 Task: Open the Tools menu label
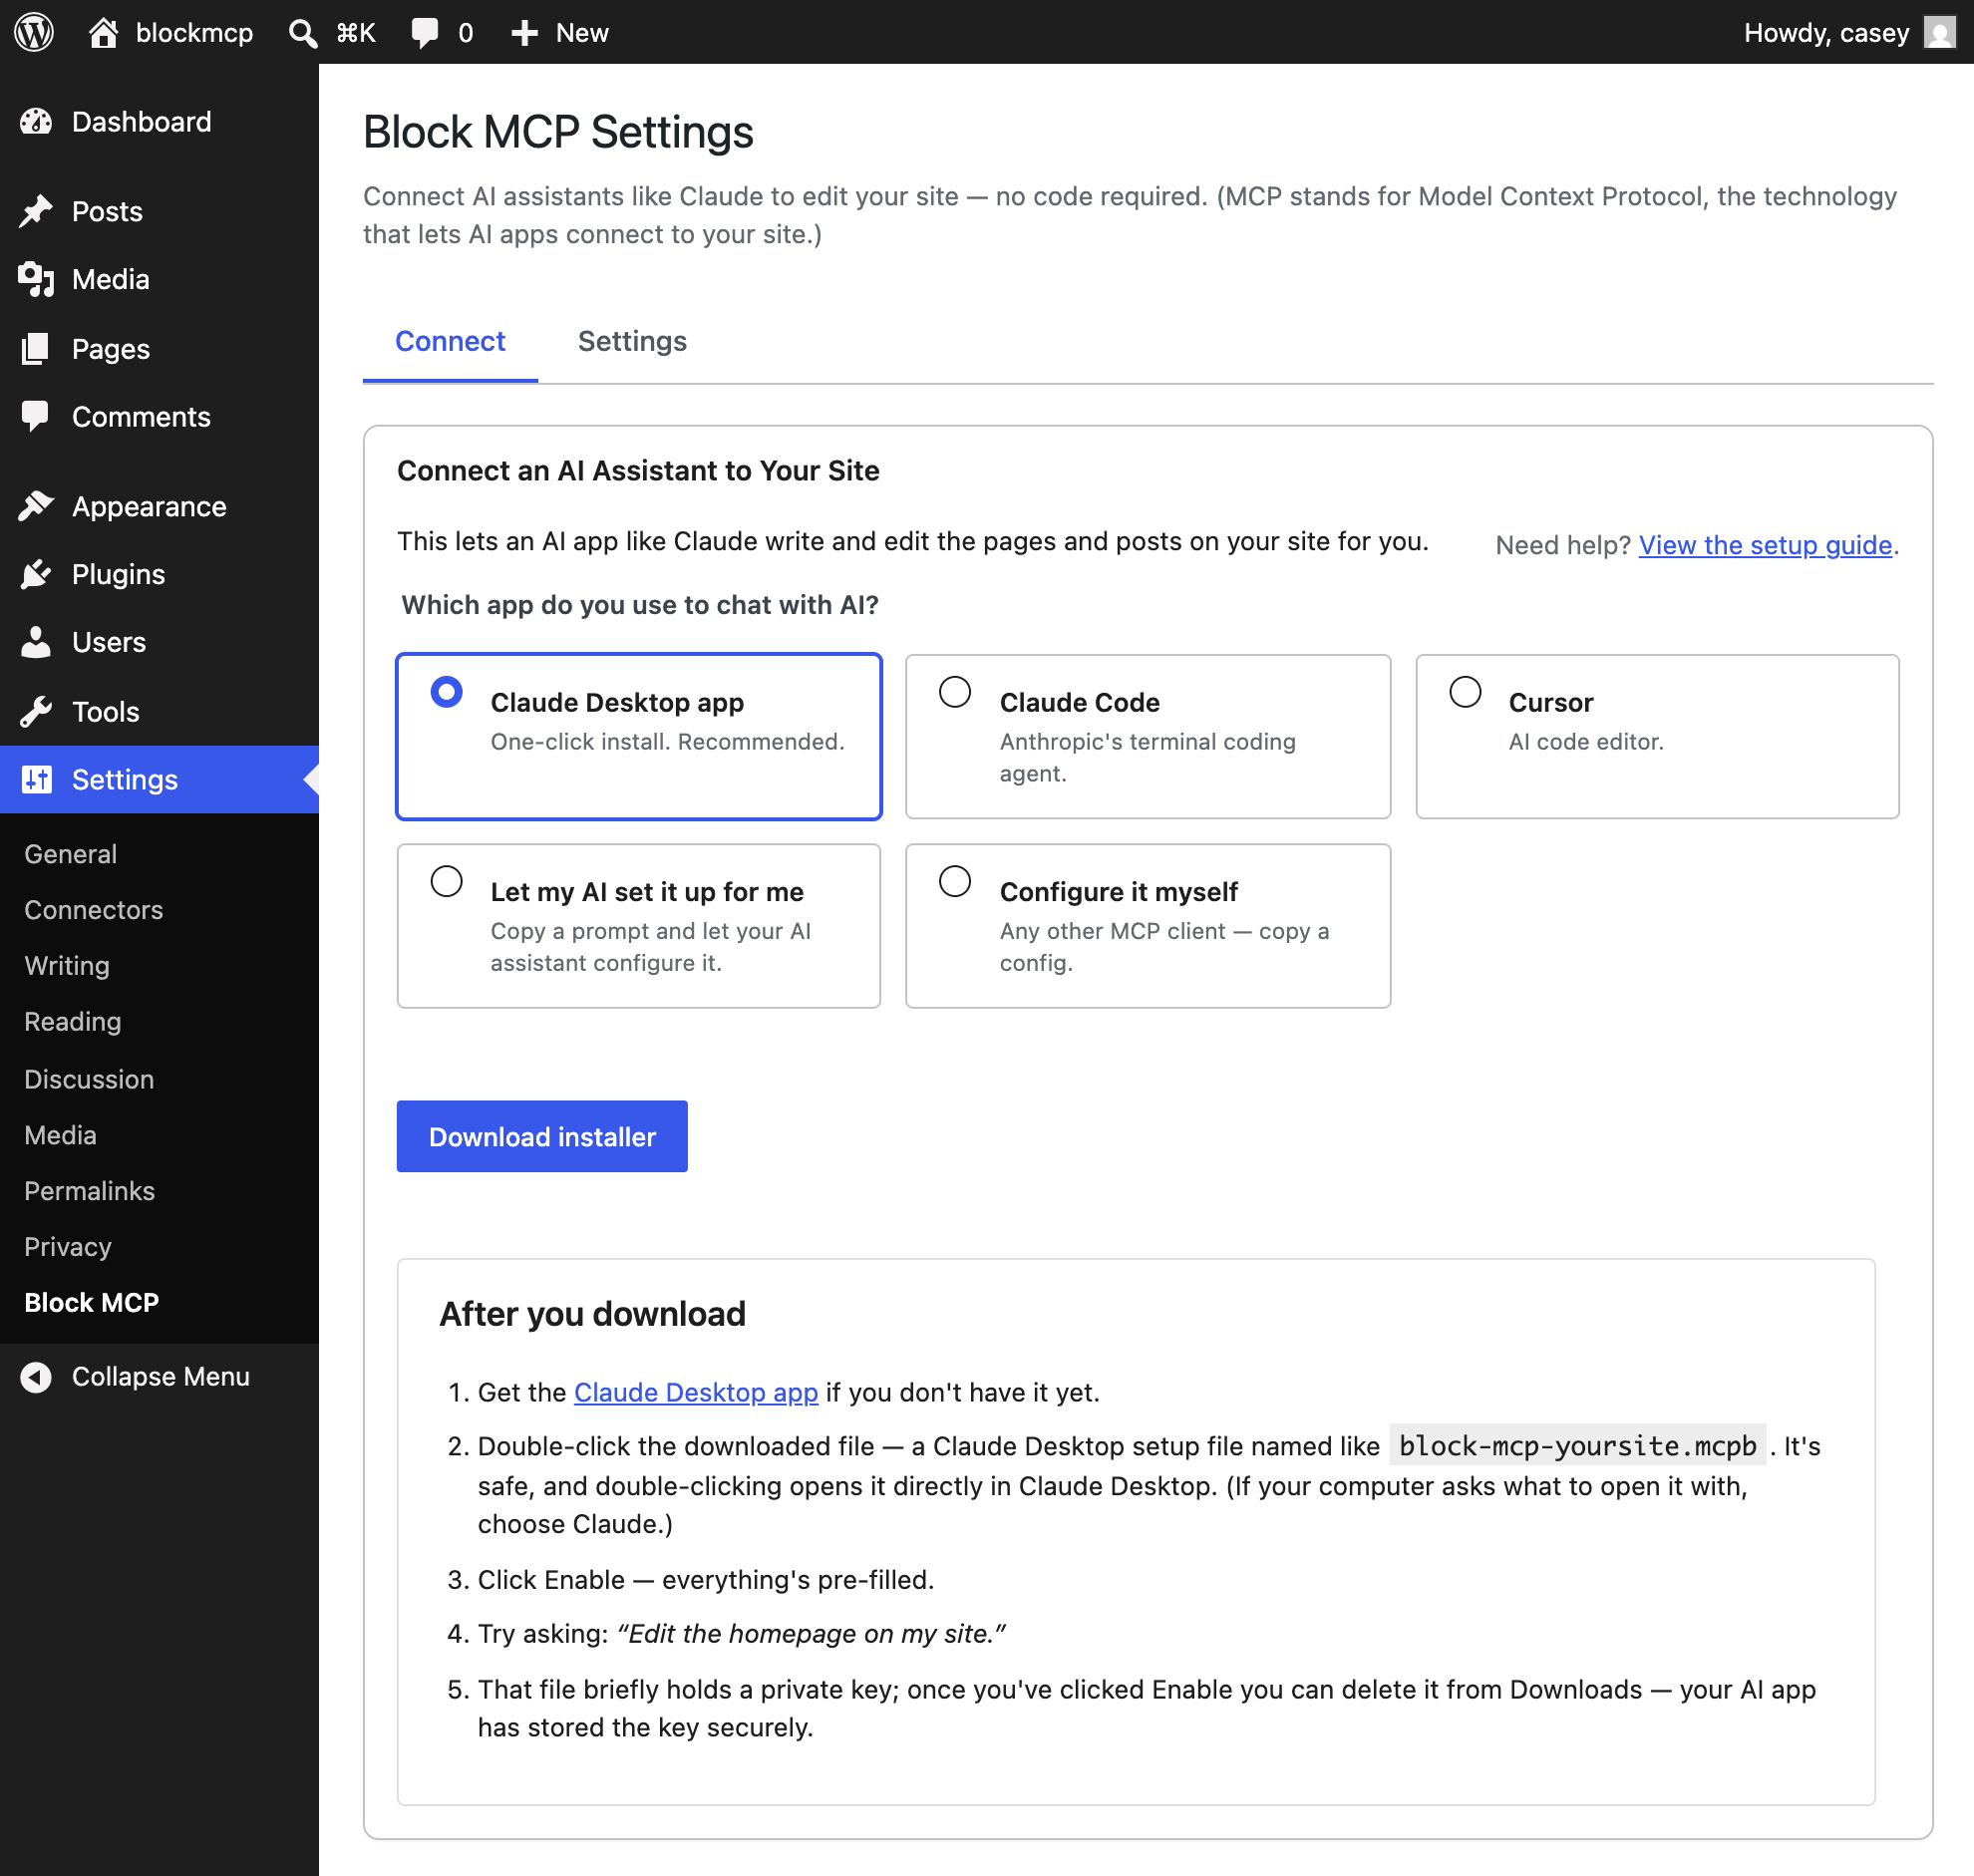tap(105, 711)
